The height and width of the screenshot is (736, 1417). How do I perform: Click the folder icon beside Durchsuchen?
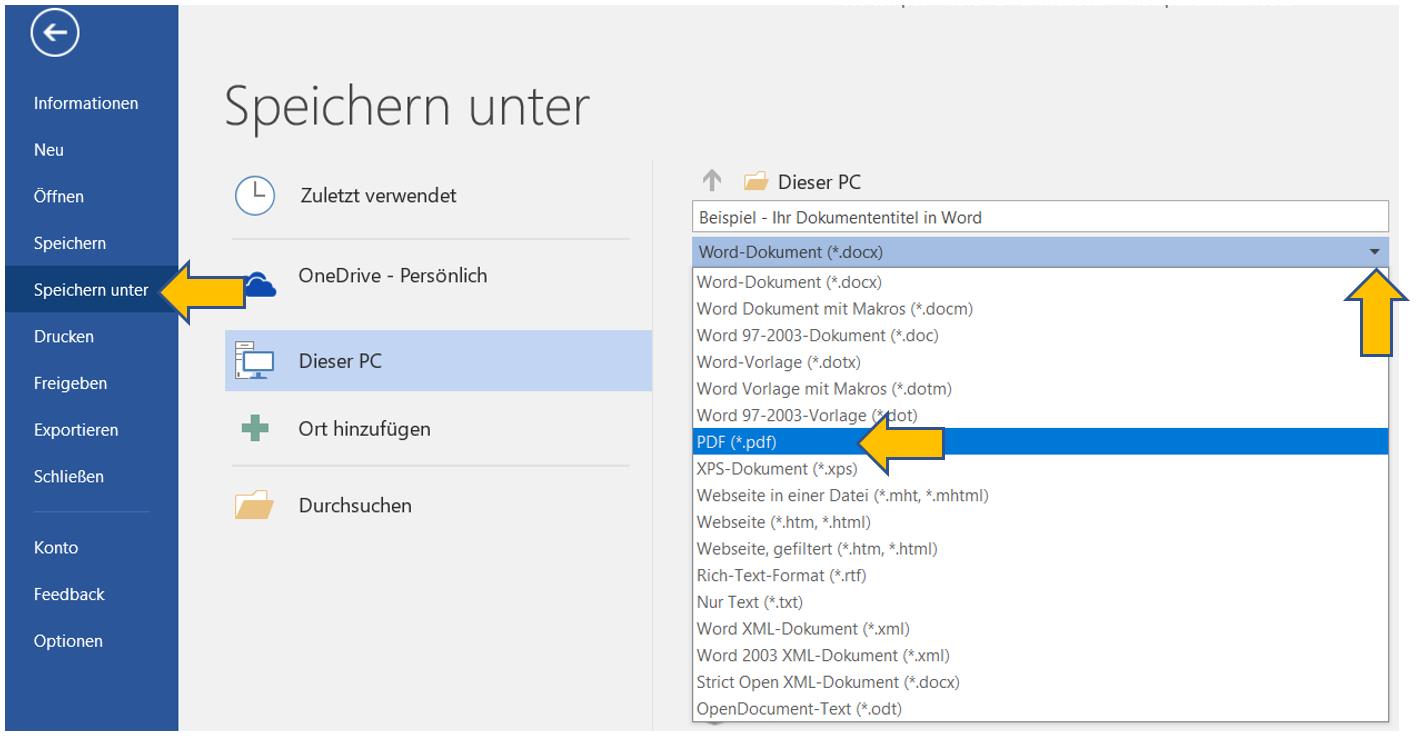(254, 505)
